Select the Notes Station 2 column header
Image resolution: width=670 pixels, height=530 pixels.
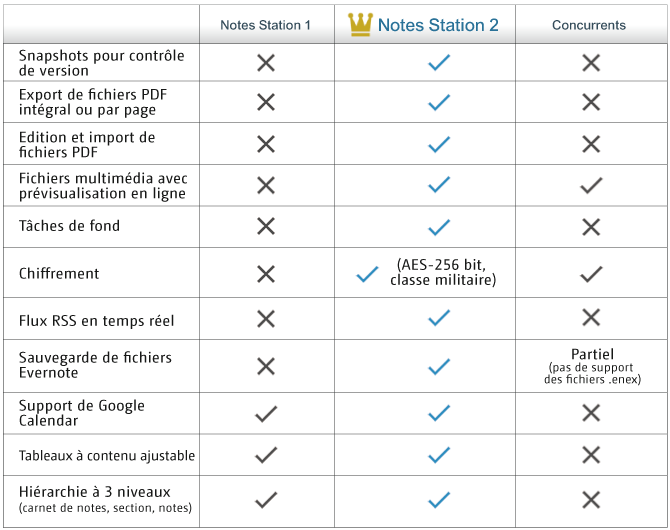tap(438, 25)
